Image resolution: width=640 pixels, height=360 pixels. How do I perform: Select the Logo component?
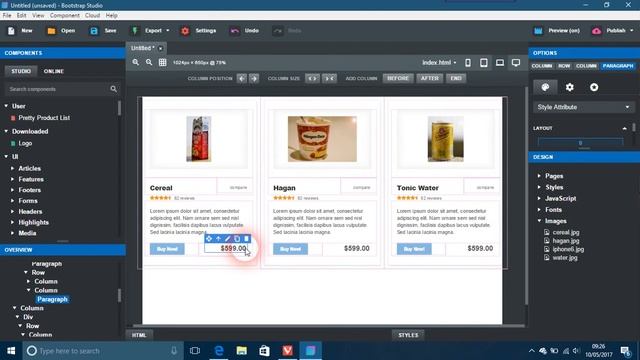point(25,143)
